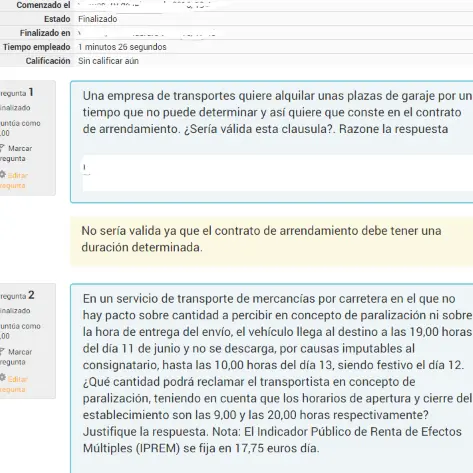Click the question 2 statement about paralización

click(277, 373)
